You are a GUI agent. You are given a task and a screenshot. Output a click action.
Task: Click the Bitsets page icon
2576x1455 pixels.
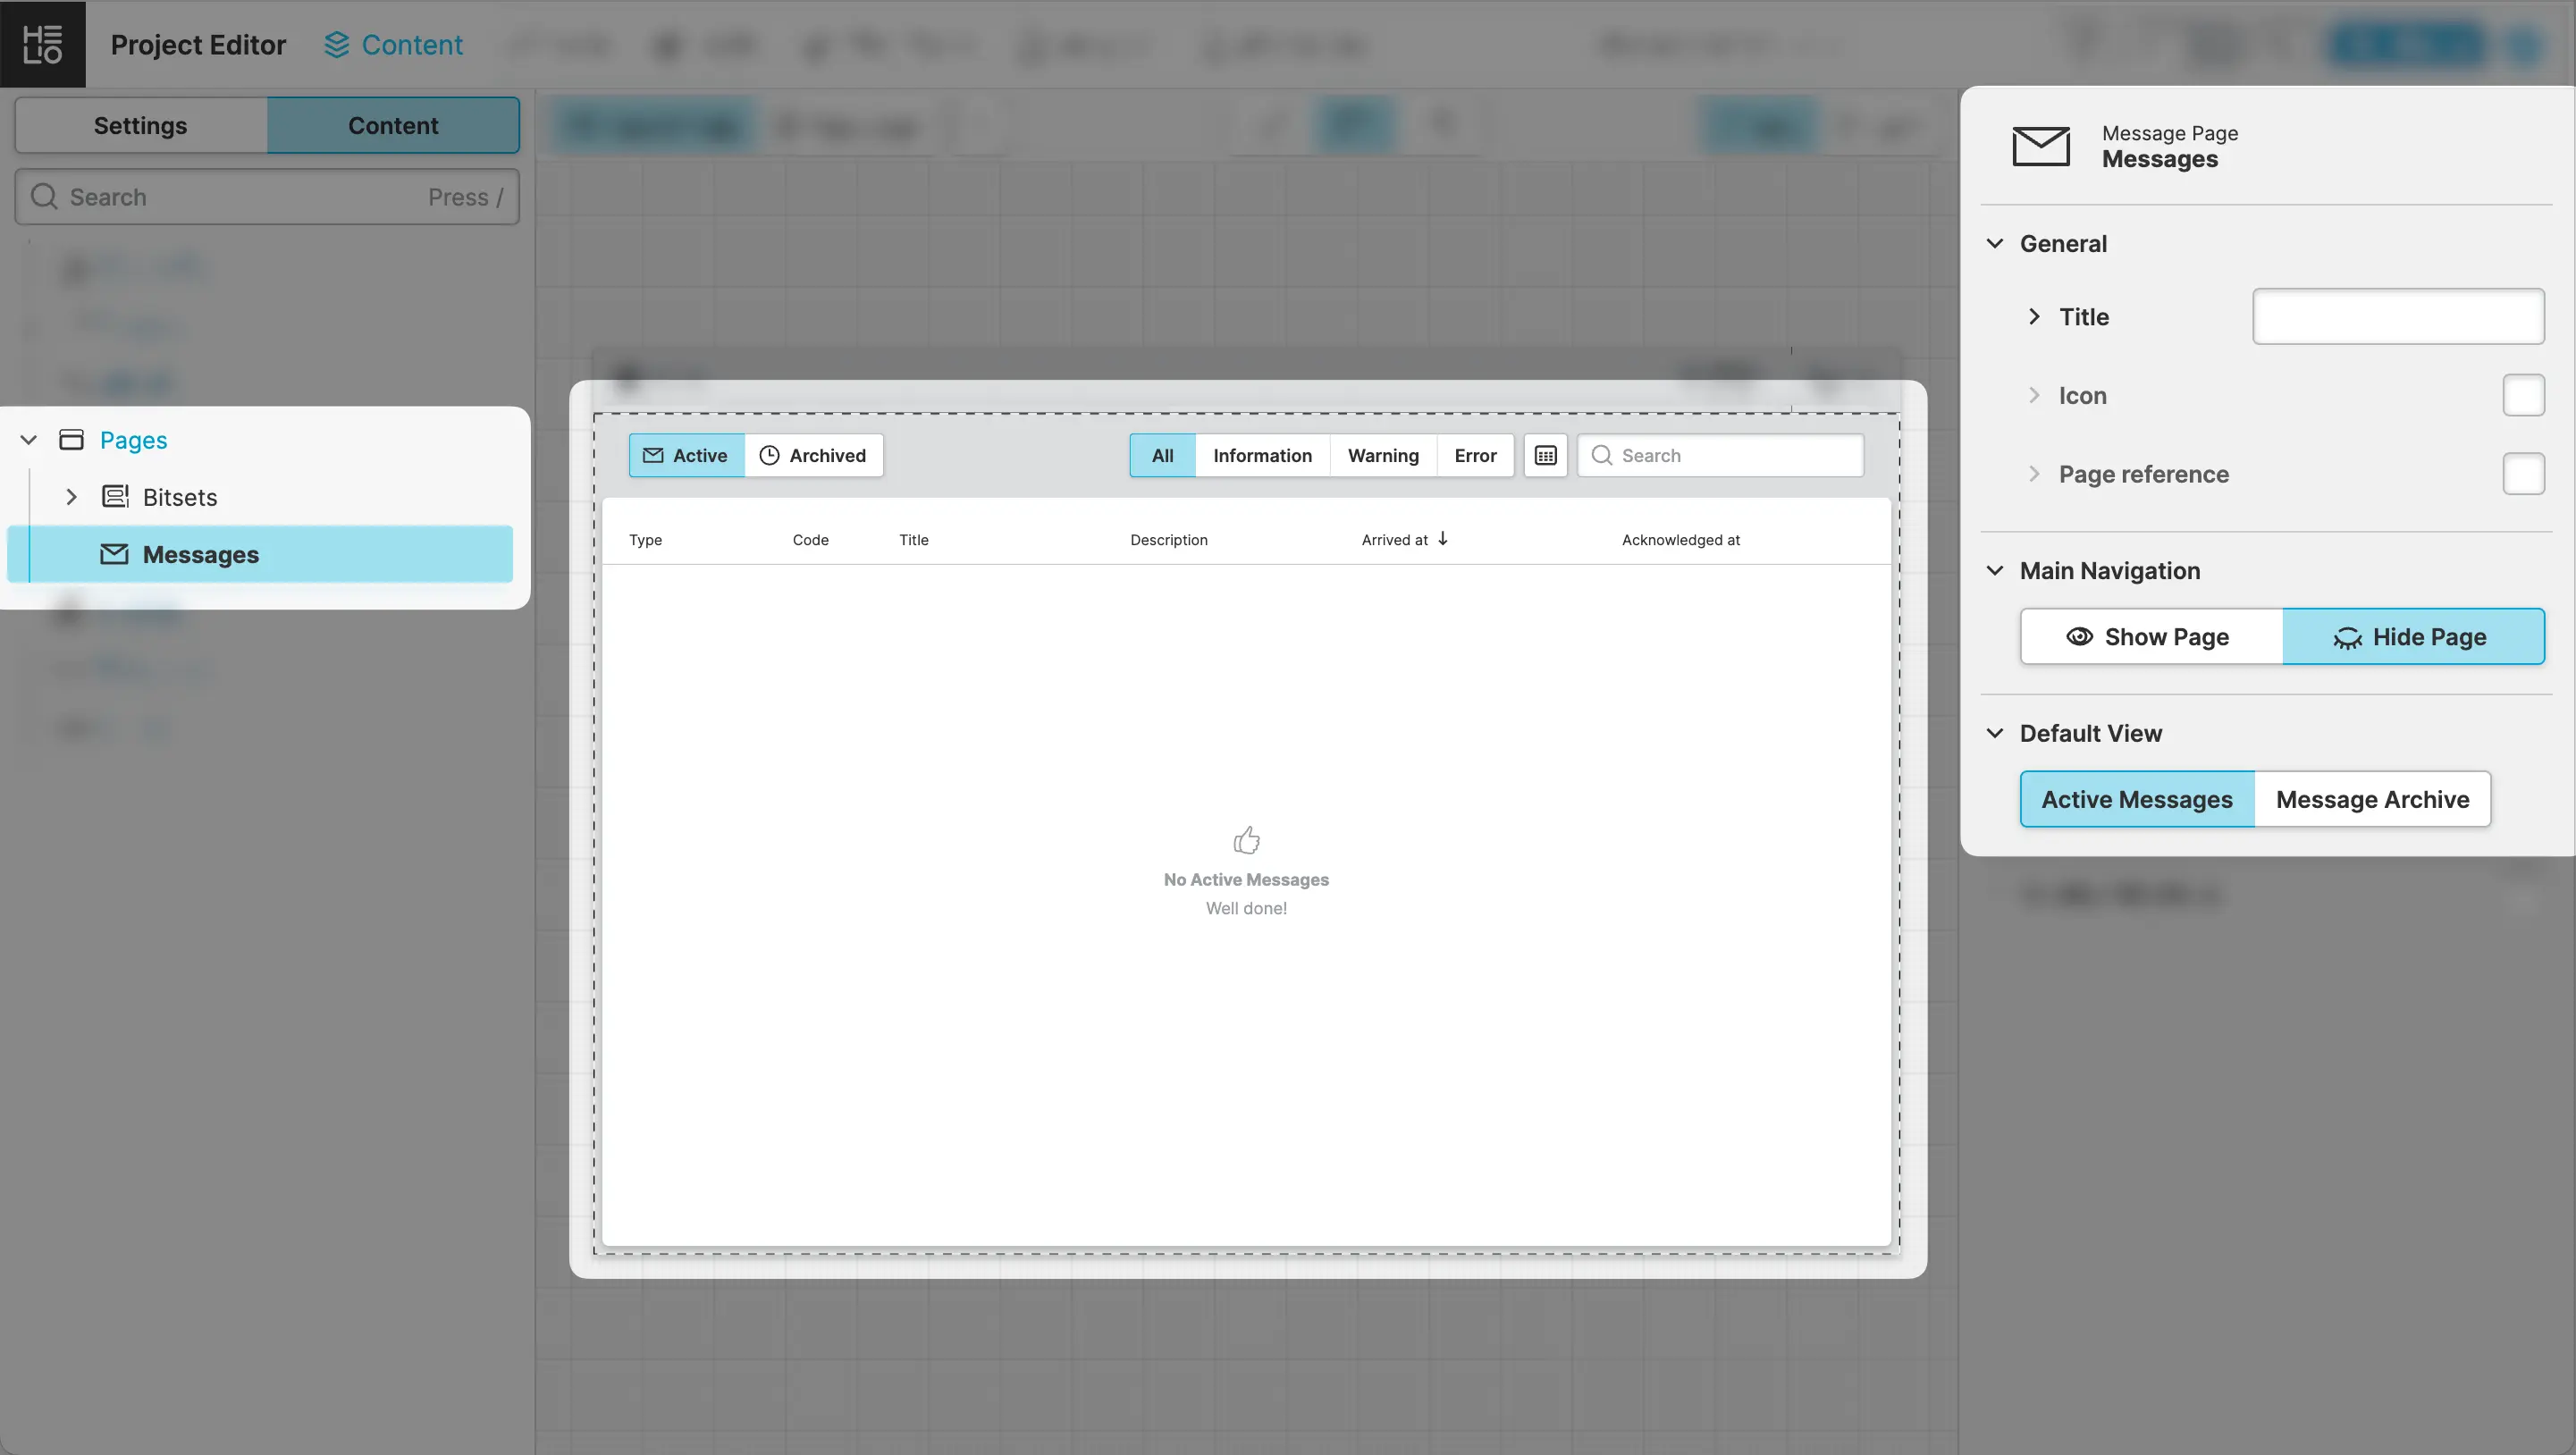(x=115, y=497)
